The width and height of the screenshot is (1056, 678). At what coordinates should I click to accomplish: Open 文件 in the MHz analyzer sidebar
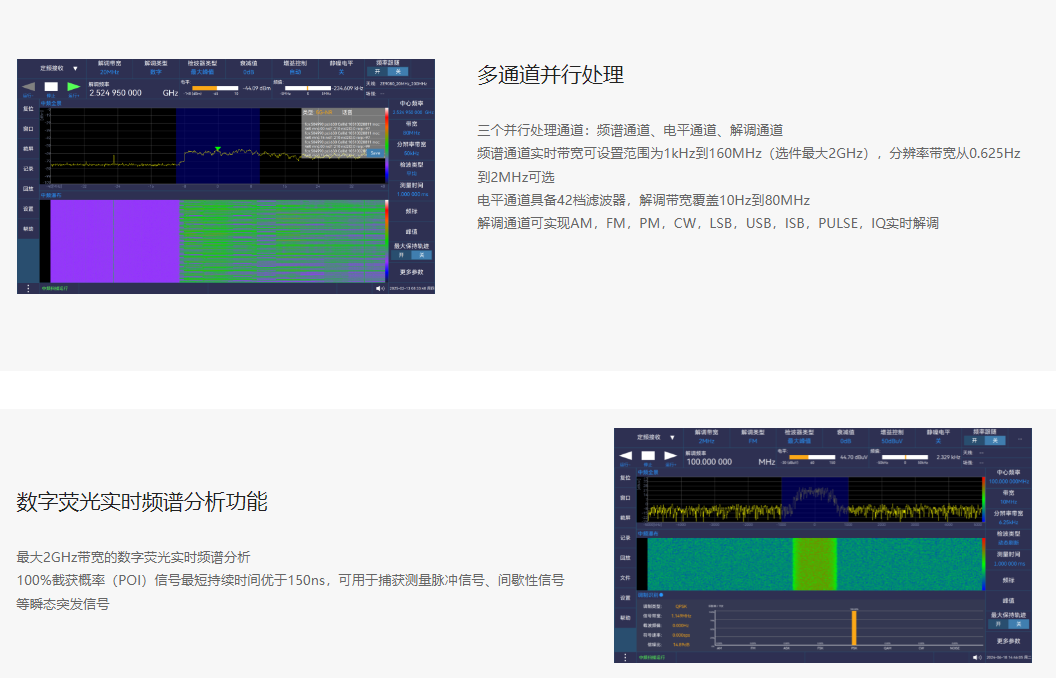point(625,577)
